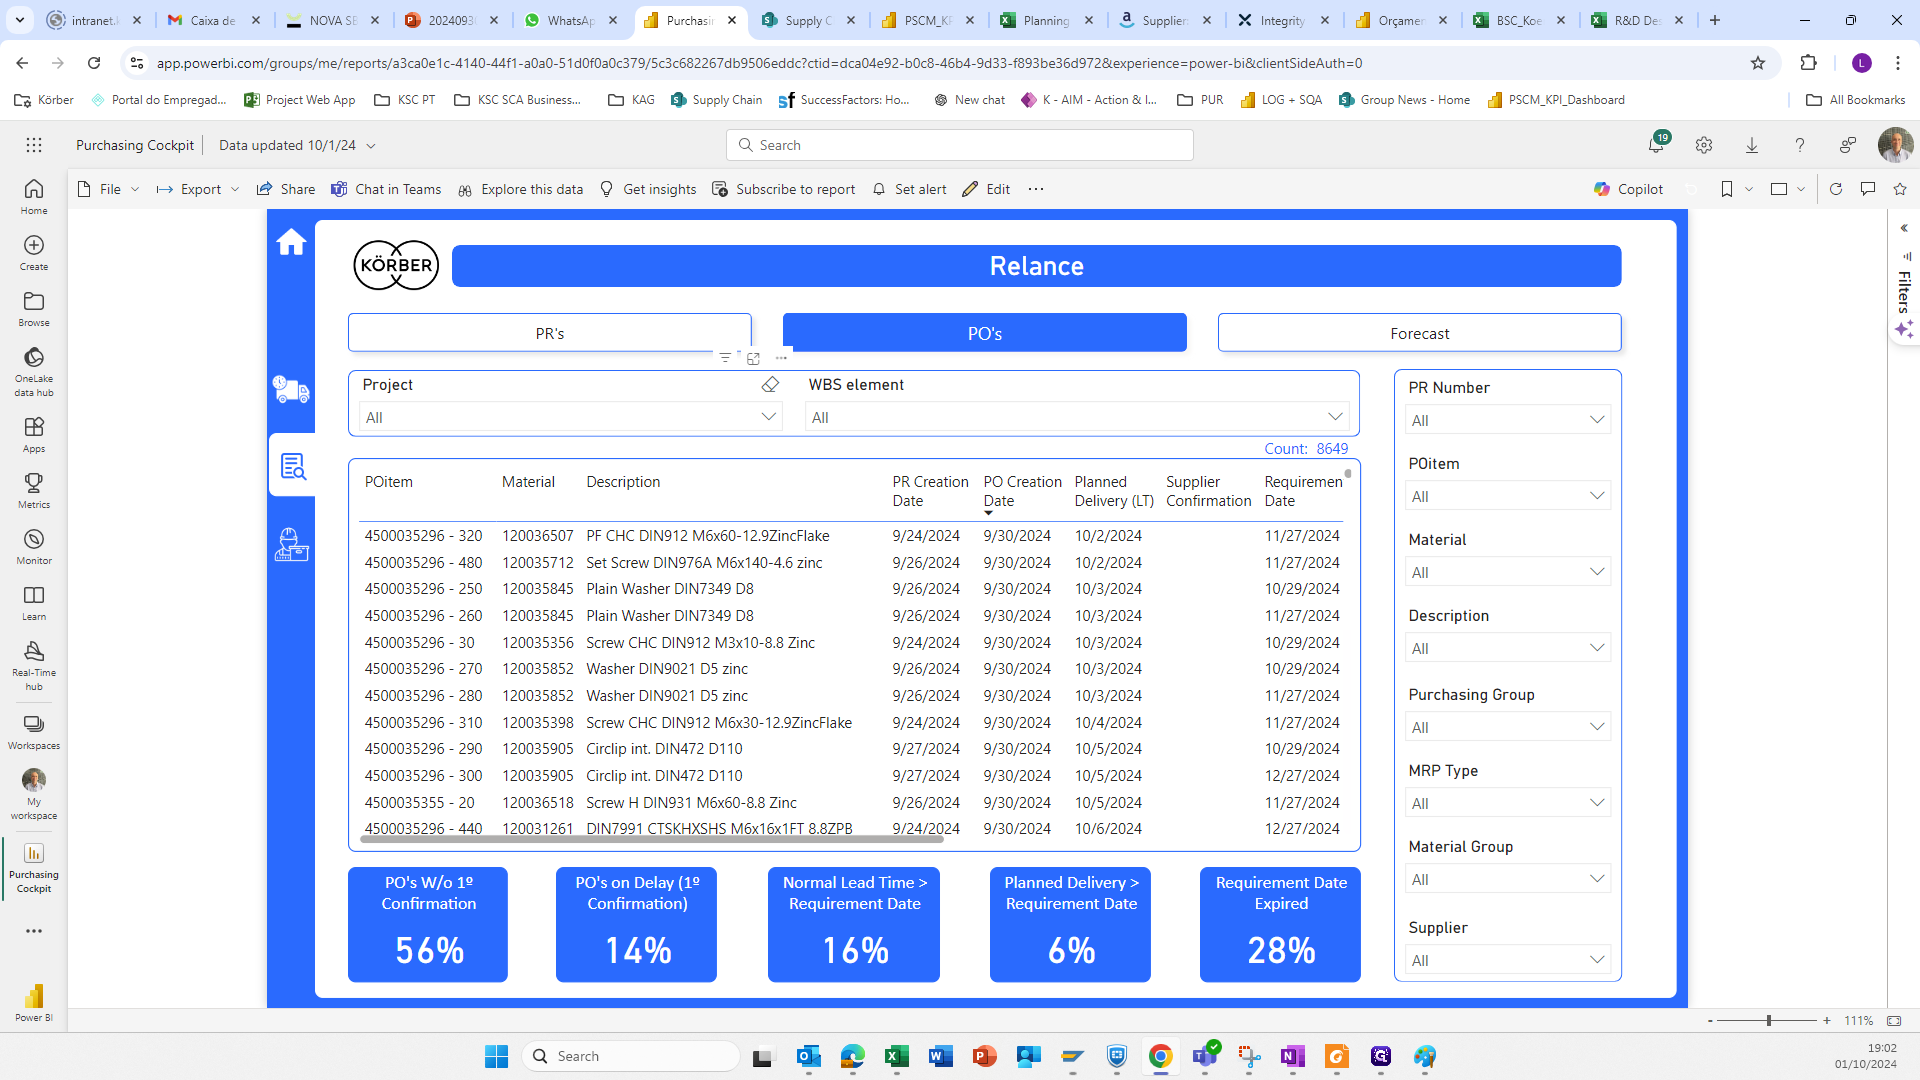Open Workspaces in the left sidebar
The height and width of the screenshot is (1080, 1920).
(34, 732)
